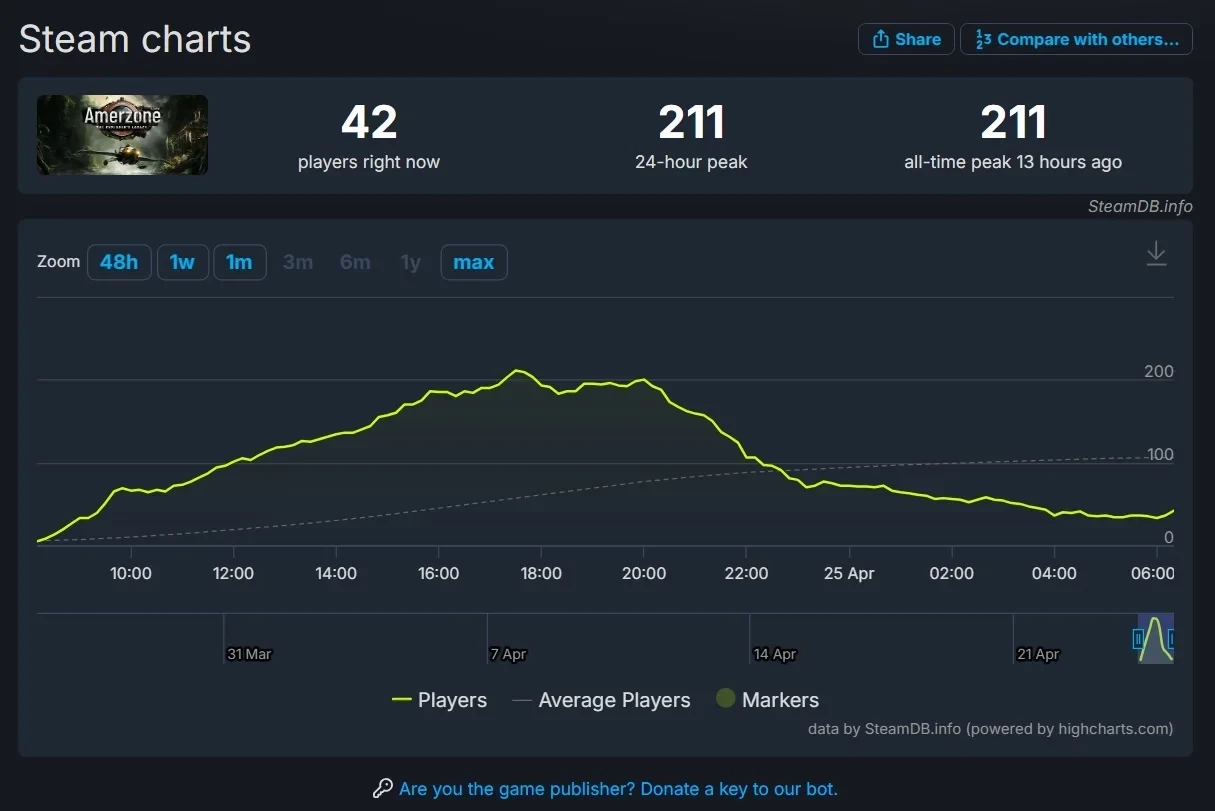1215x811 pixels.
Task: Open the publisher key donation link
Action: [x=617, y=789]
